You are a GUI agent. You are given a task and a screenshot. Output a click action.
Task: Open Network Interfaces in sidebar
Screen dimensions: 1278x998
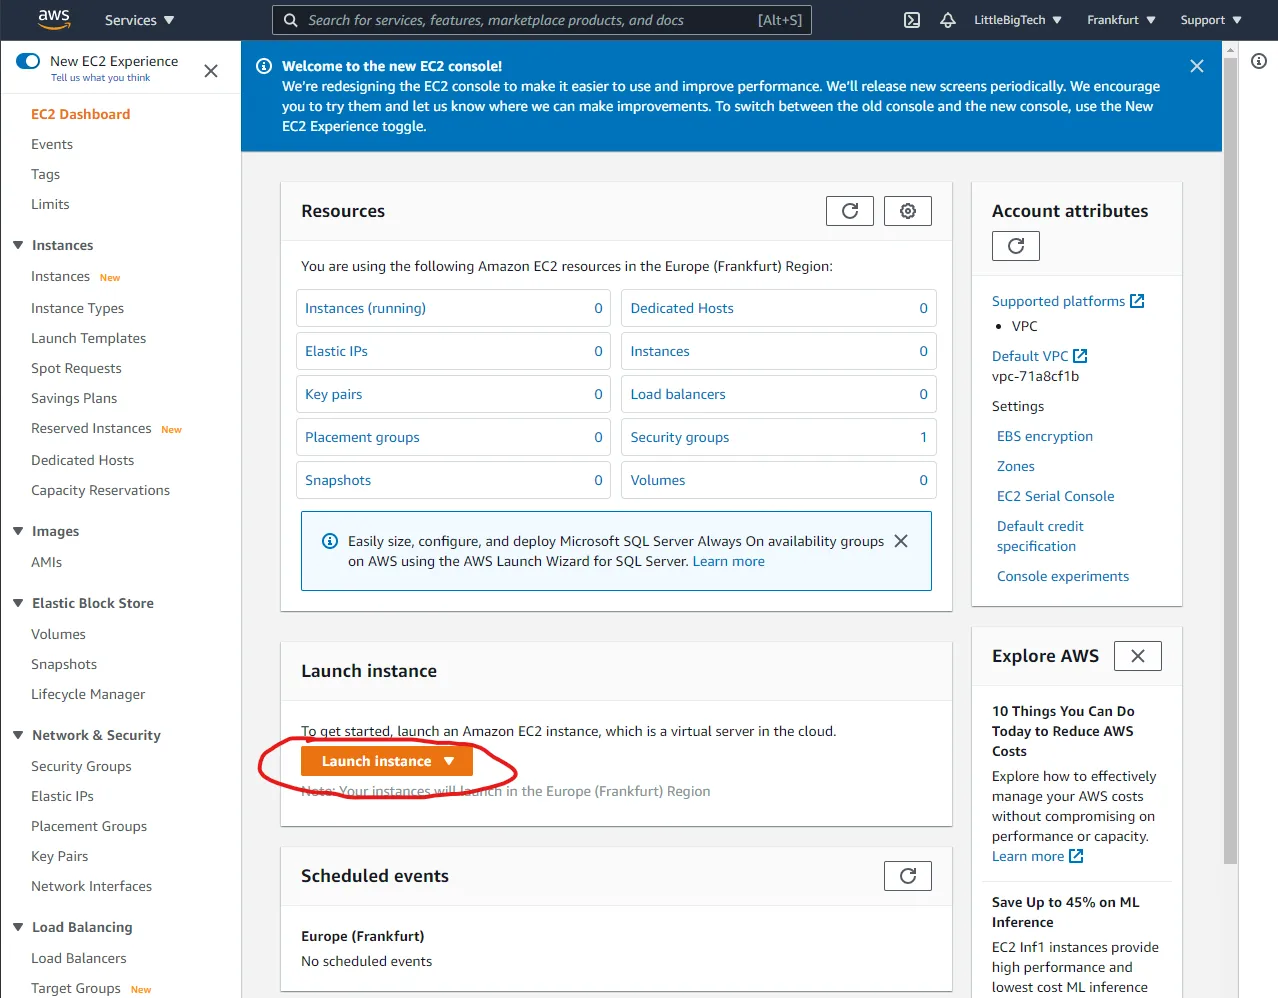[92, 886]
